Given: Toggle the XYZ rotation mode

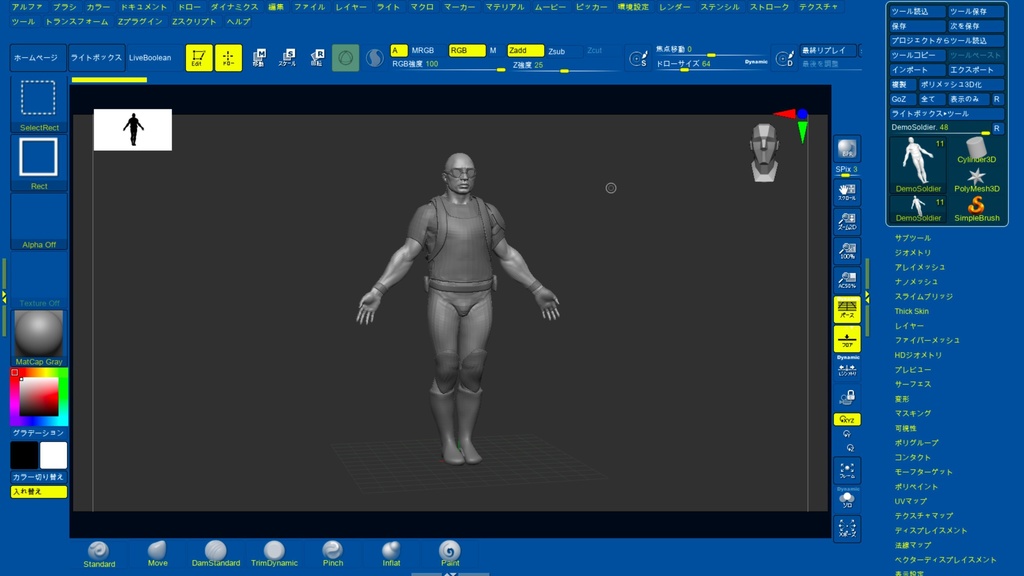Looking at the screenshot, I should [x=847, y=419].
